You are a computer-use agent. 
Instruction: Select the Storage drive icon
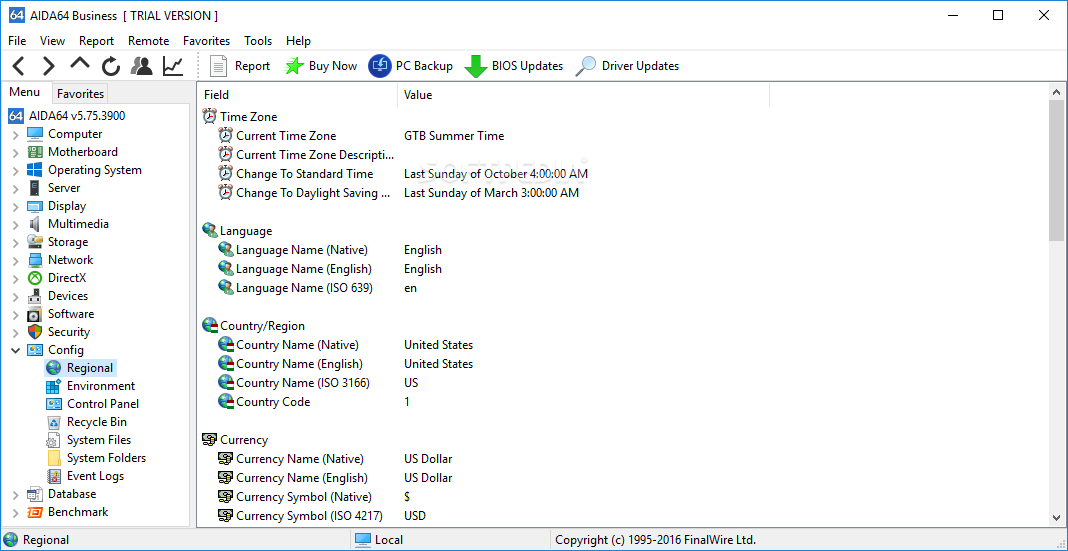coord(35,242)
